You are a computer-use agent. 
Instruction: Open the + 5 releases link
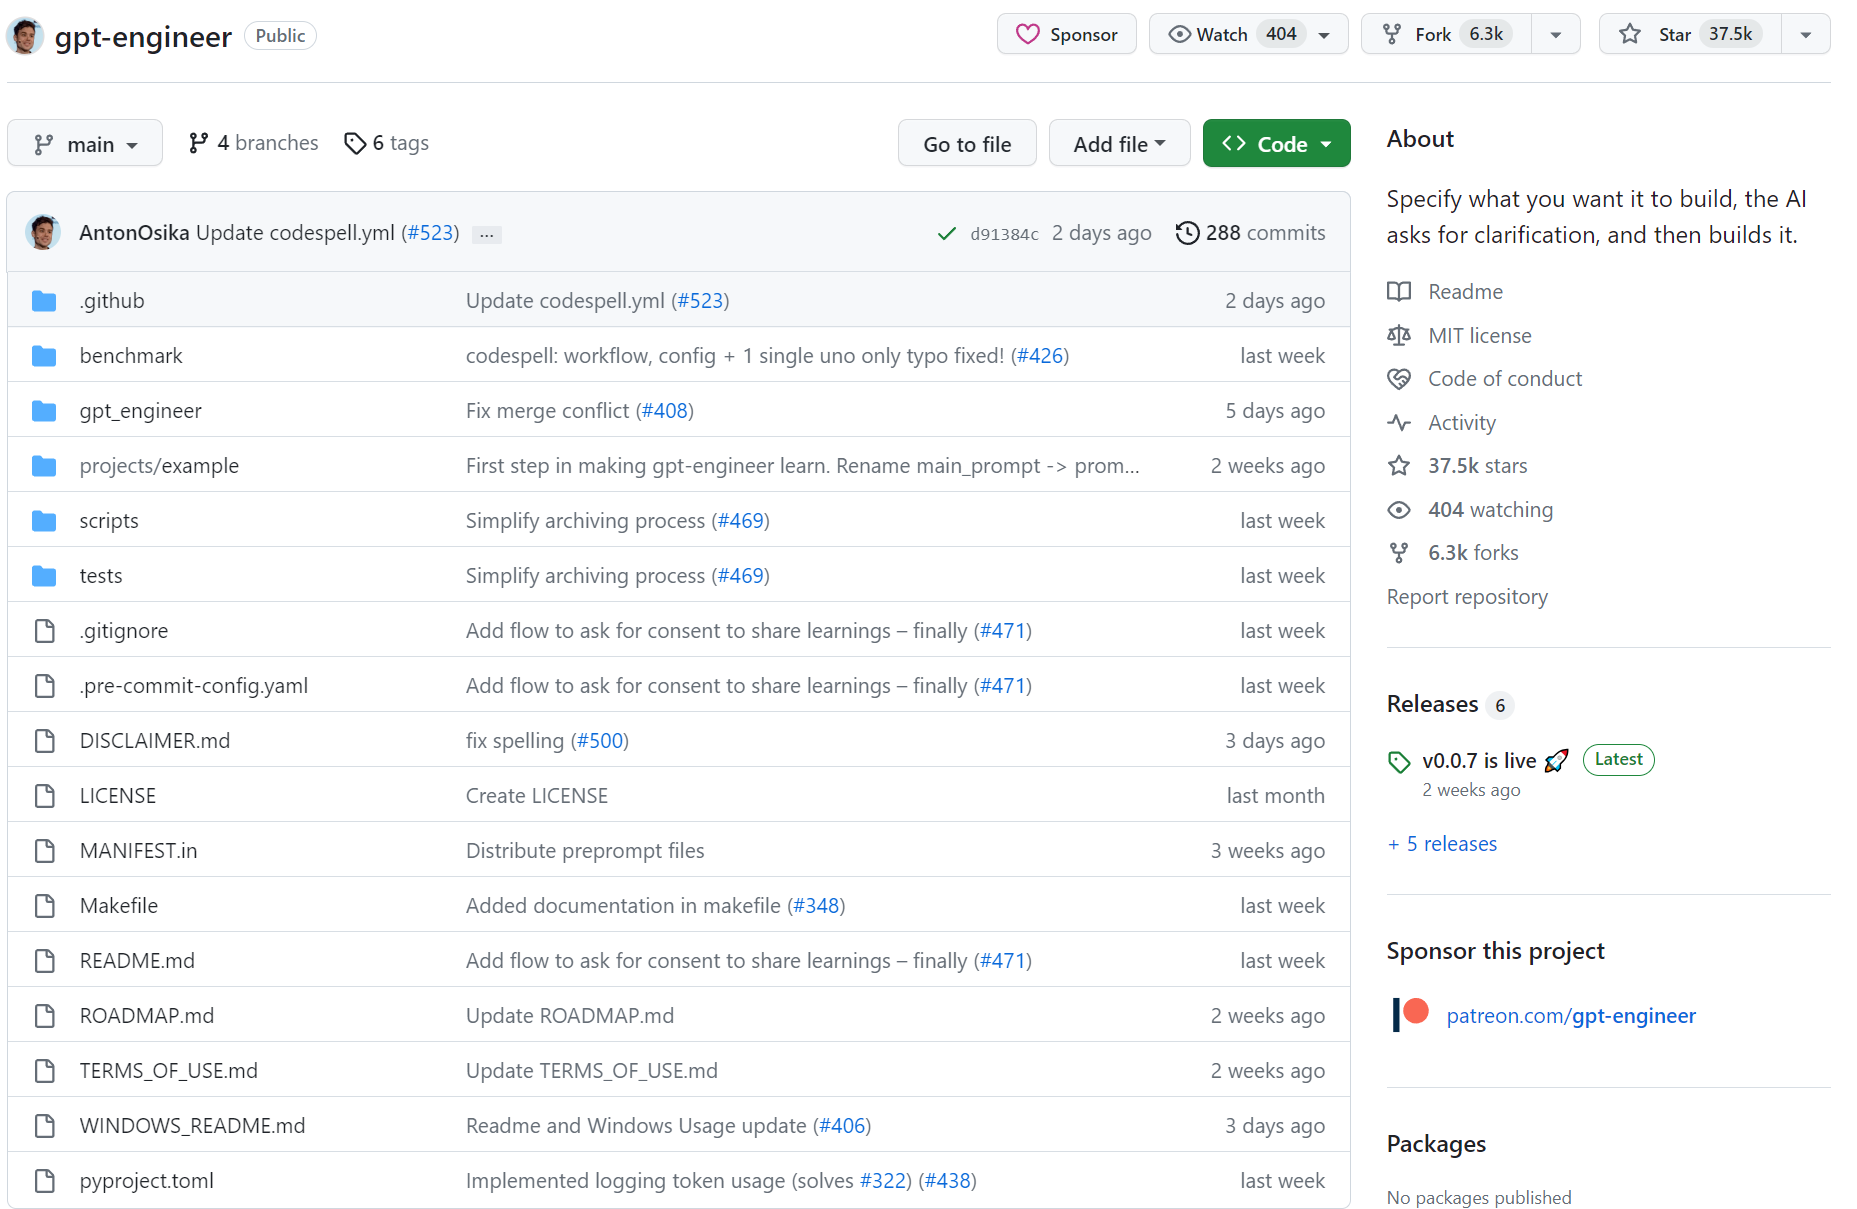(1442, 844)
